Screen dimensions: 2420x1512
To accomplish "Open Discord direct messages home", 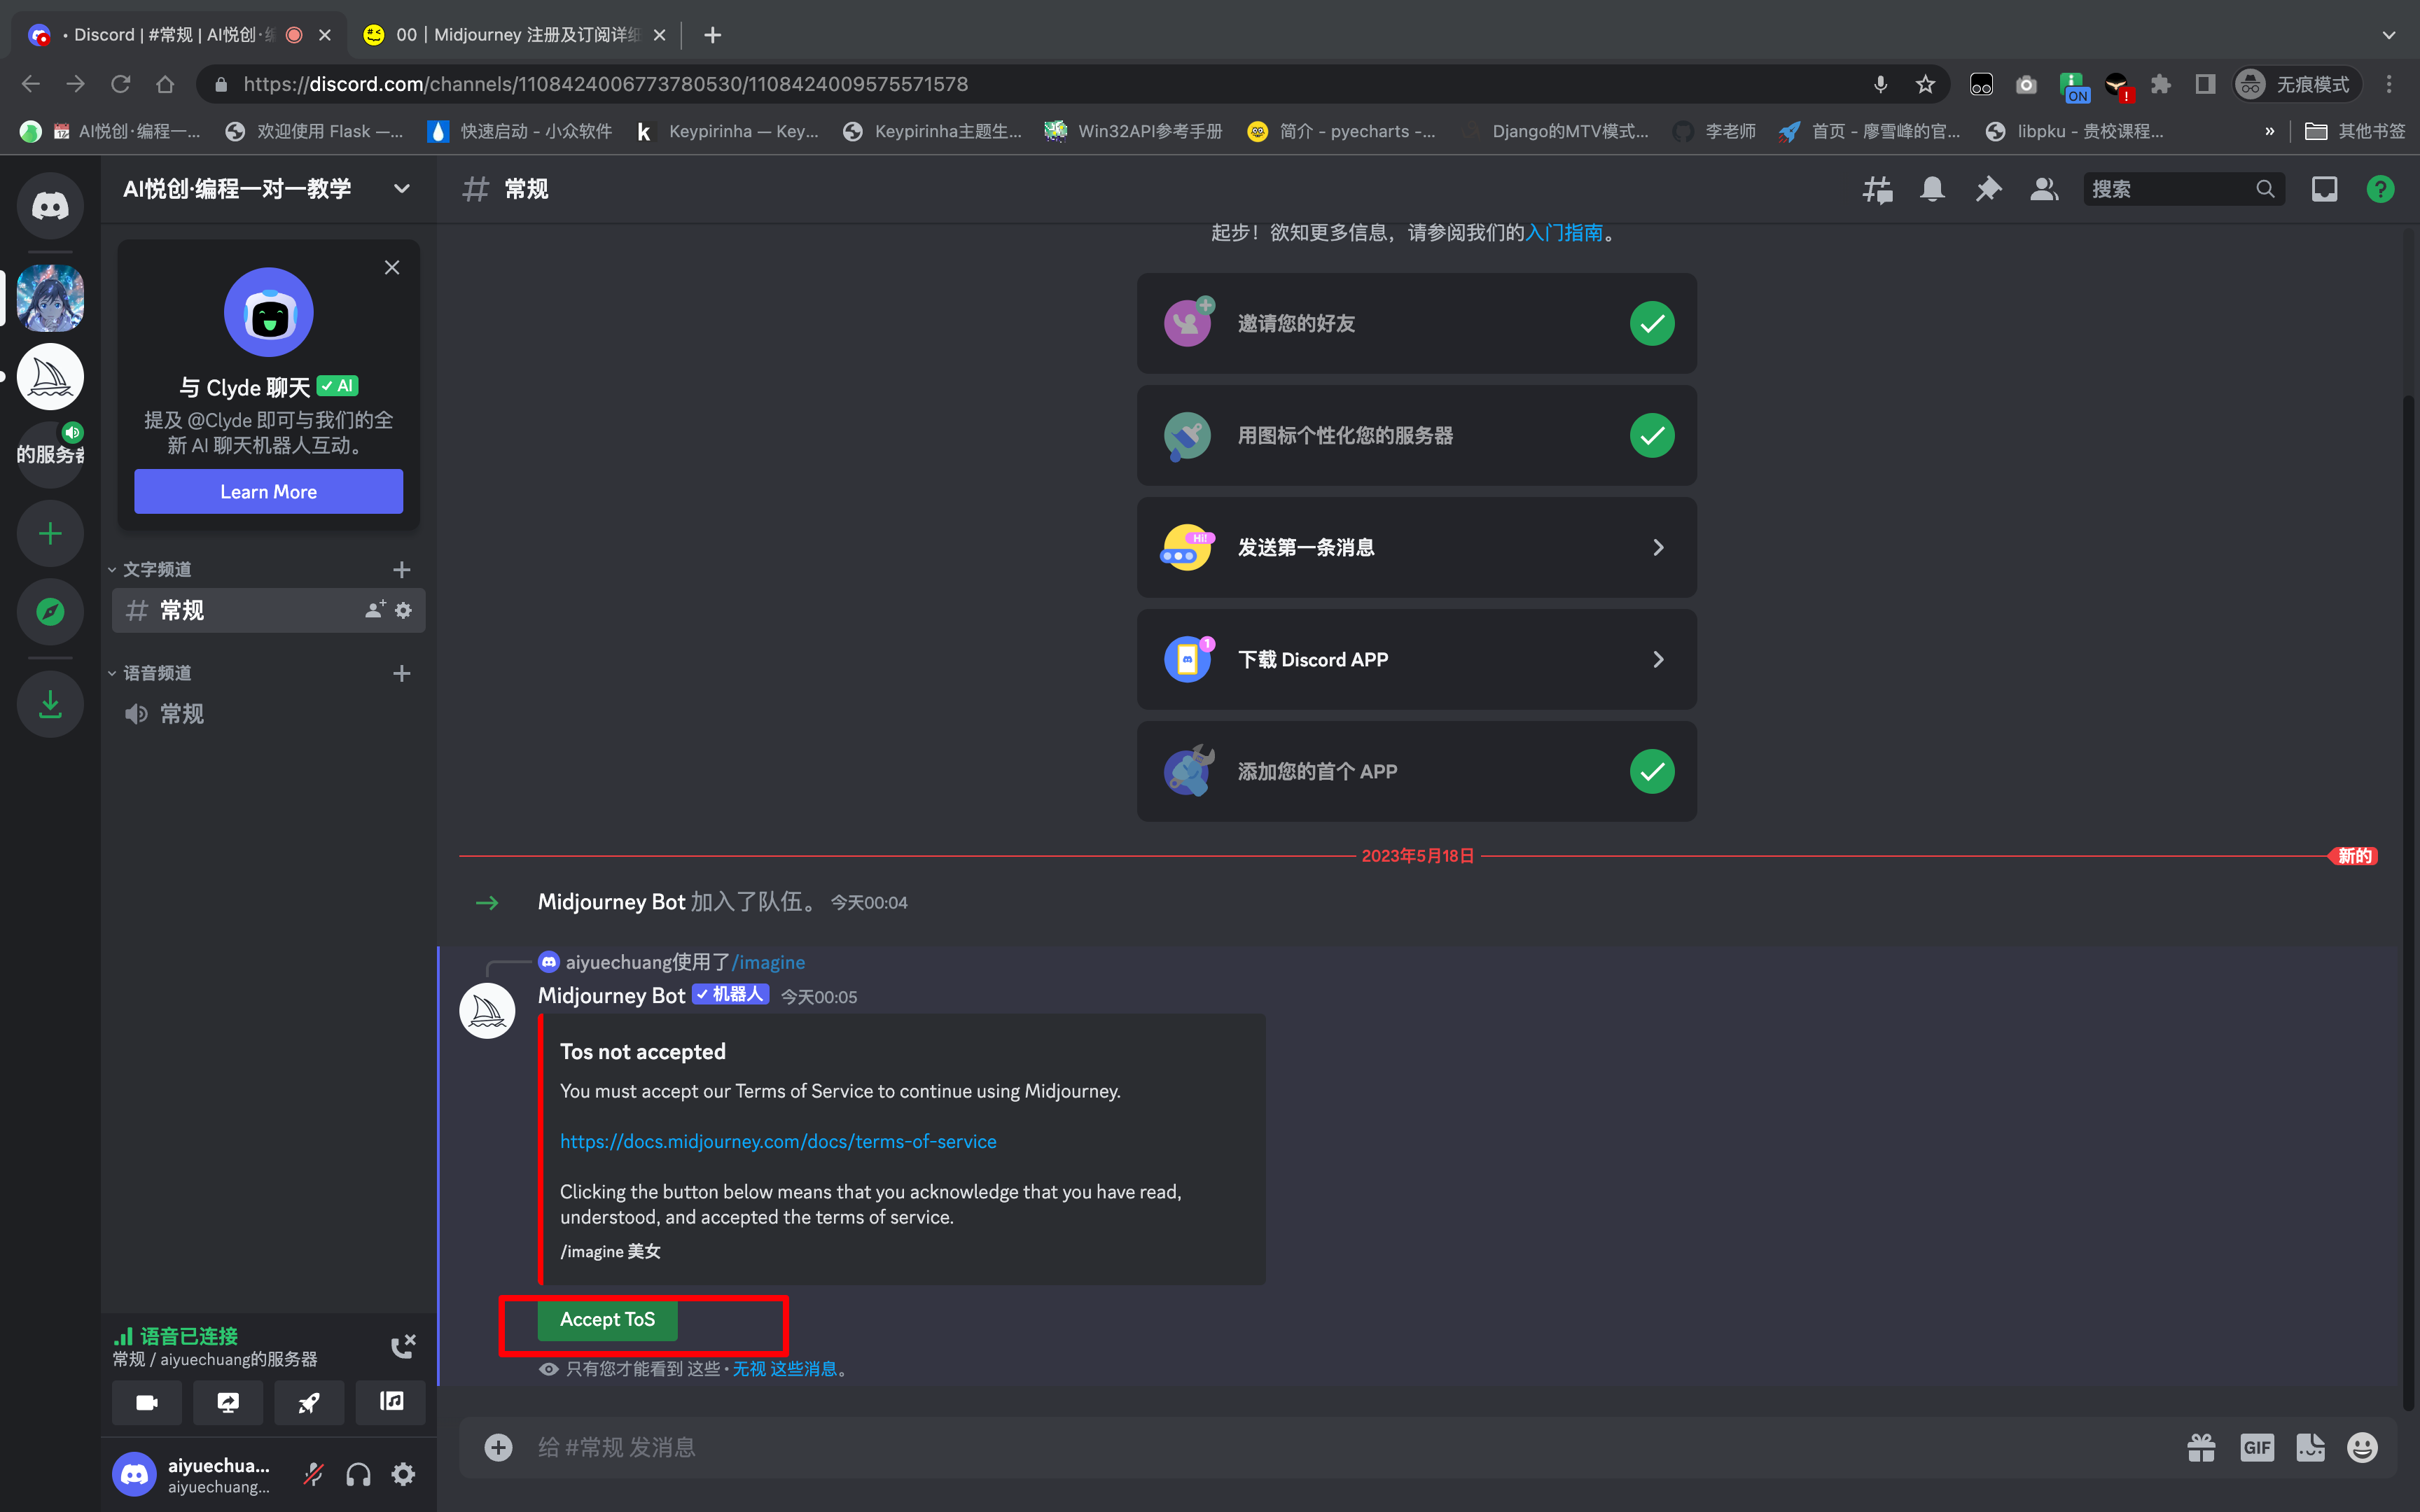I will (50, 206).
